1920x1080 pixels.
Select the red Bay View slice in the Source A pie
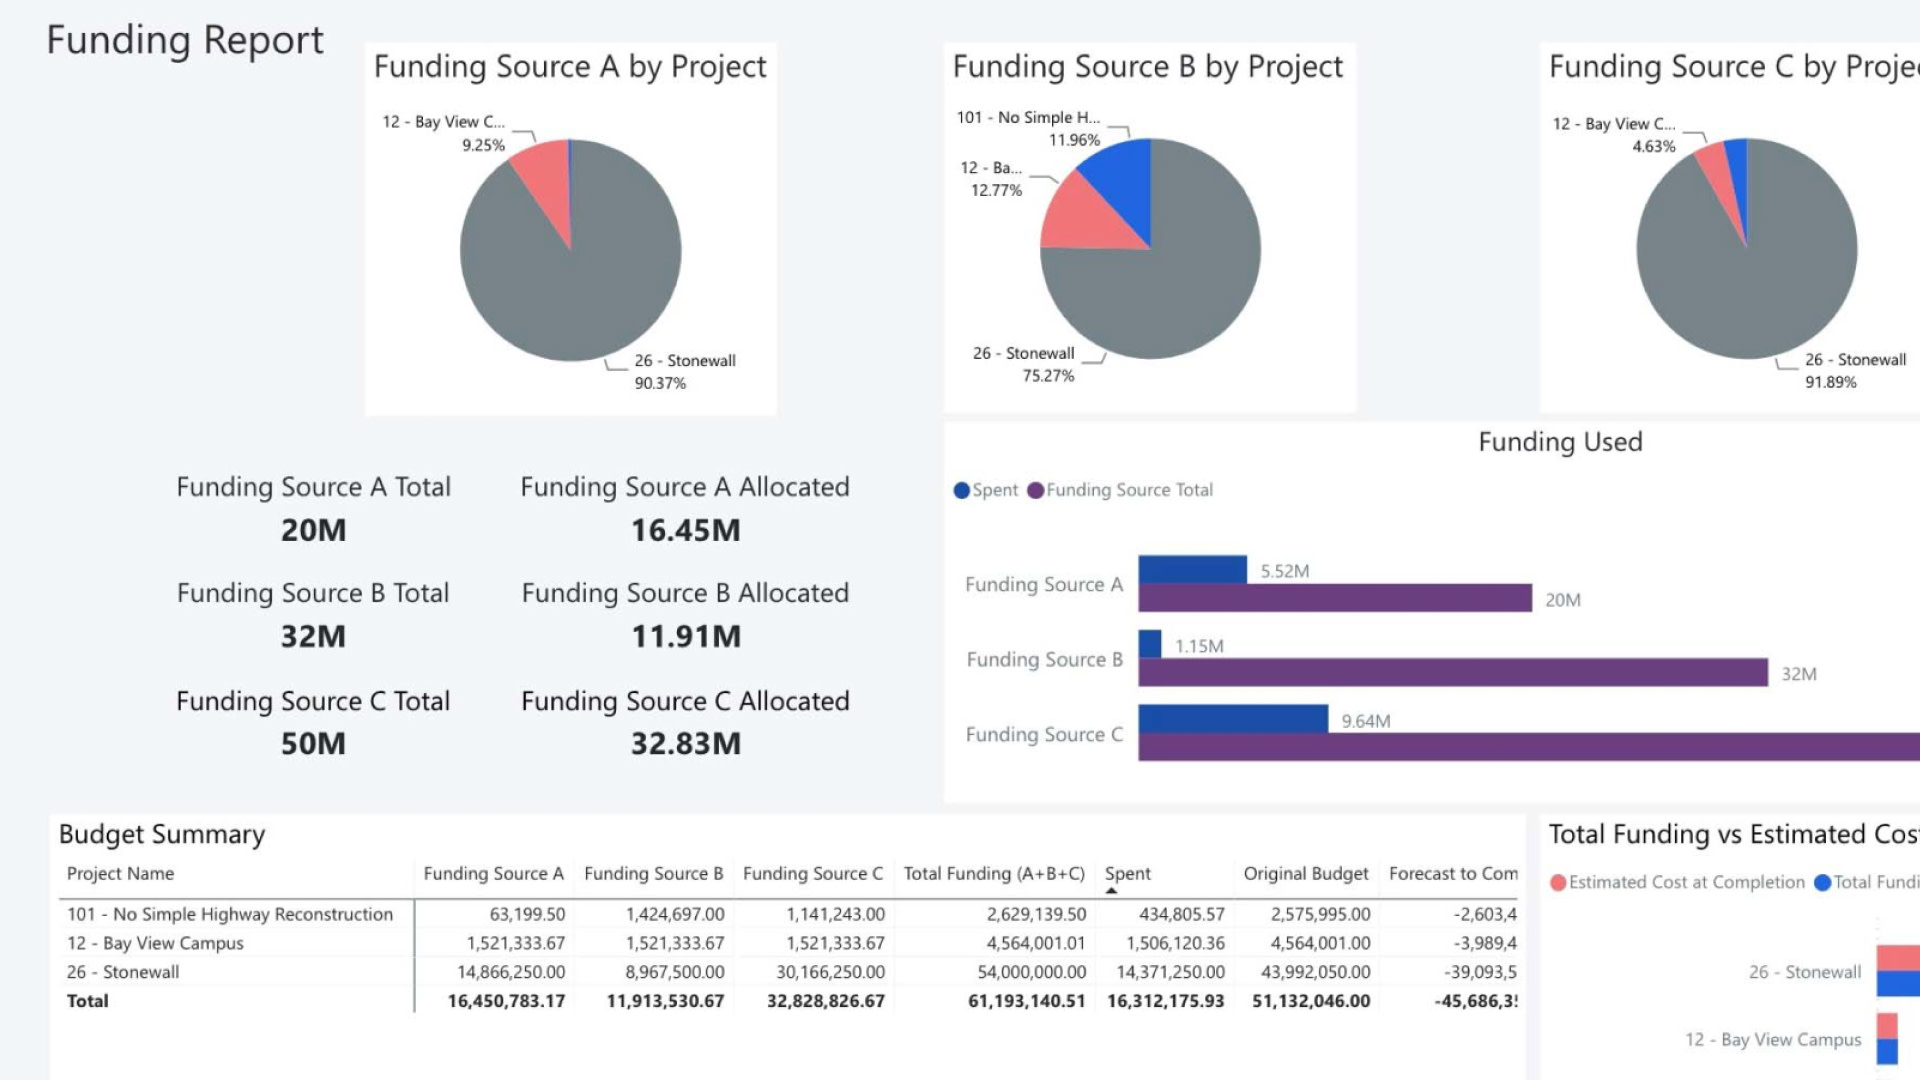[548, 180]
